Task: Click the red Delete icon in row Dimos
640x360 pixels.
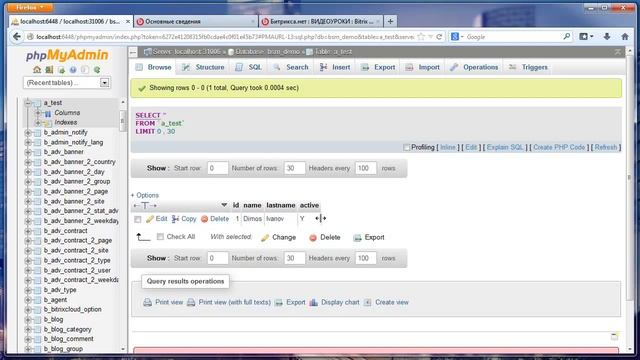Action: pyautogui.click(x=204, y=219)
